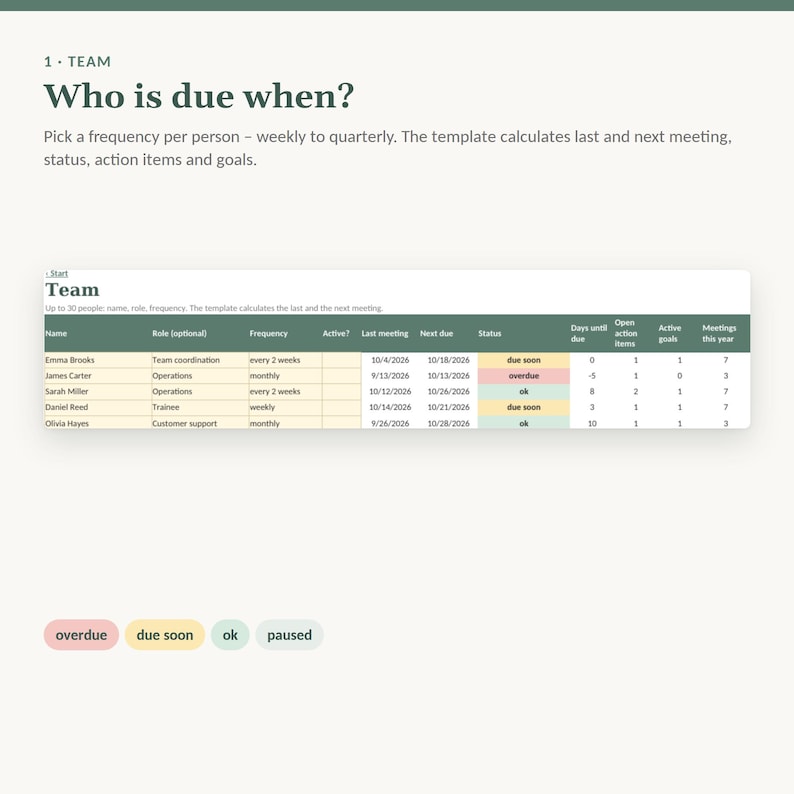Click James Carter's 'overdue' status cell
Image resolution: width=794 pixels, height=794 pixels.
(524, 376)
